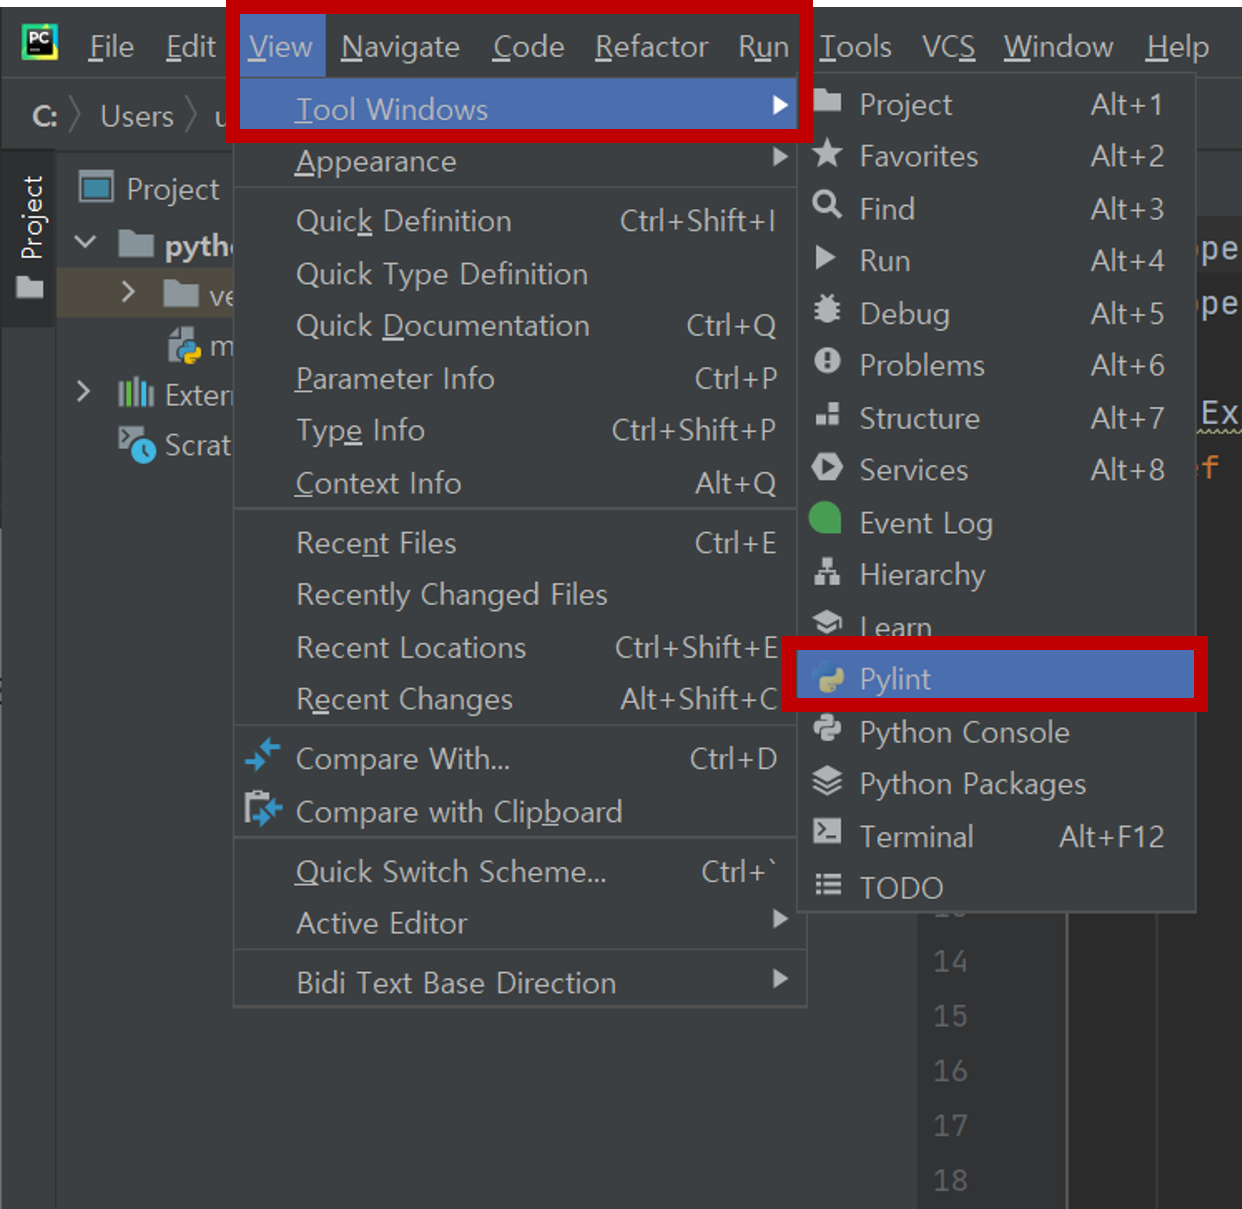
Task: Click line number 18 in editor gutter
Action: point(950,1180)
